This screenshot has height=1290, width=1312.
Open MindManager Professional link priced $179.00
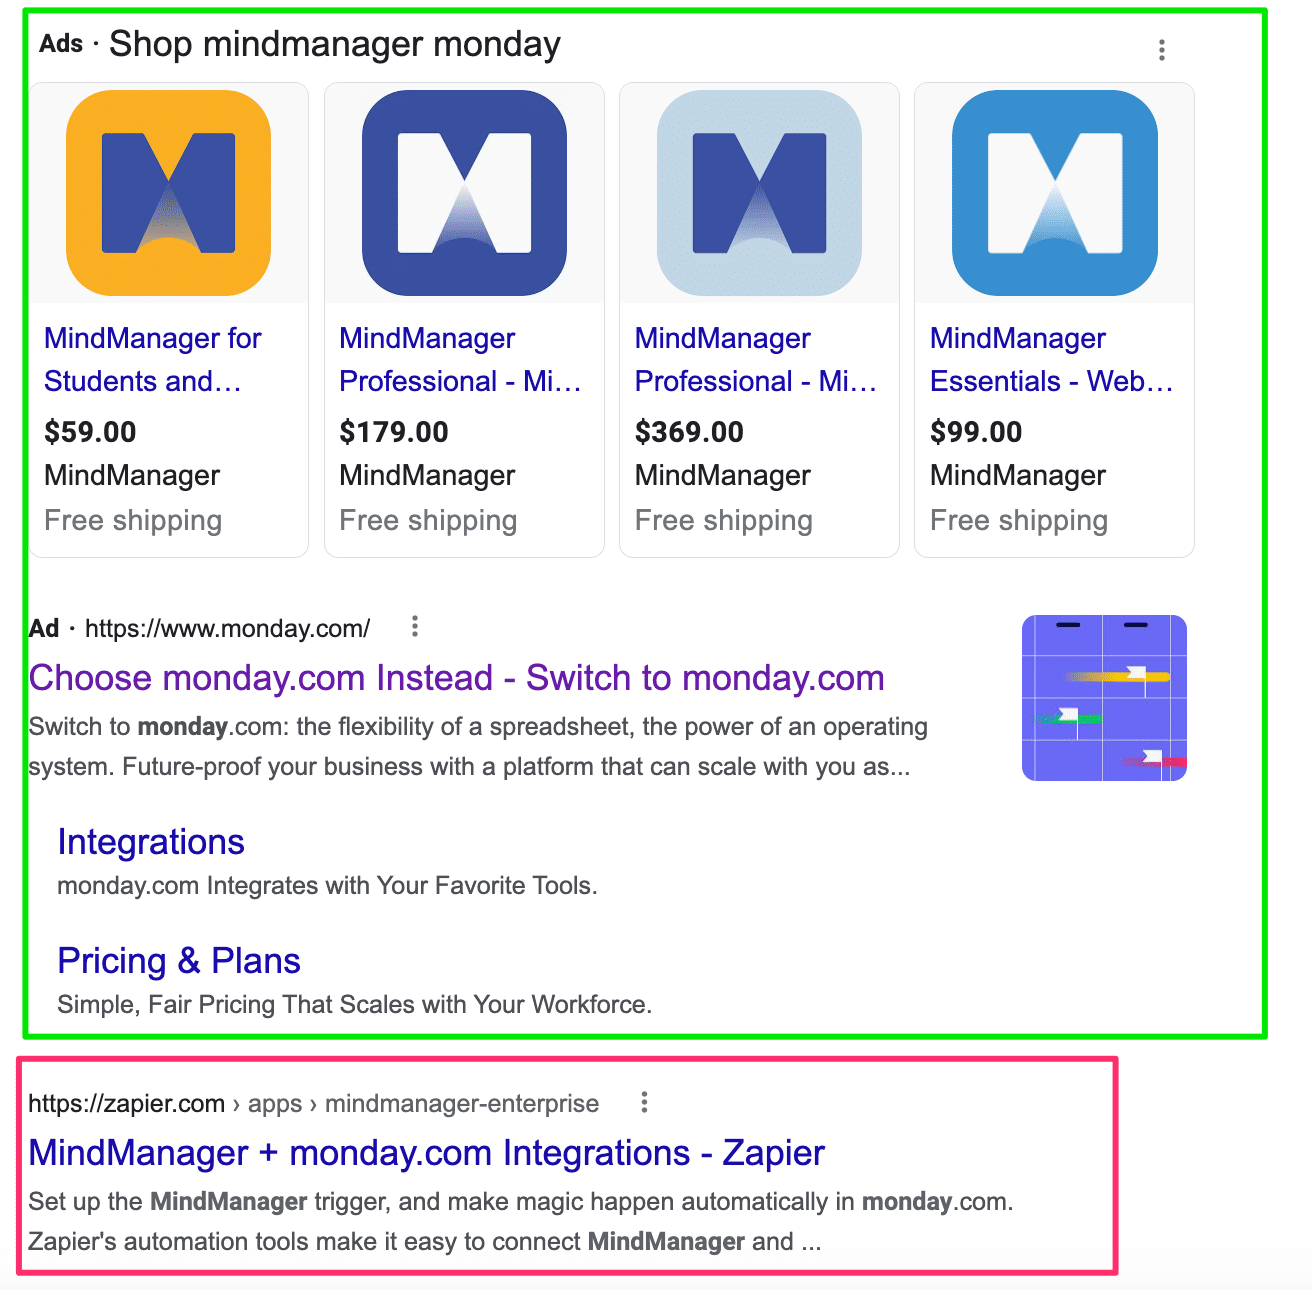(x=460, y=359)
